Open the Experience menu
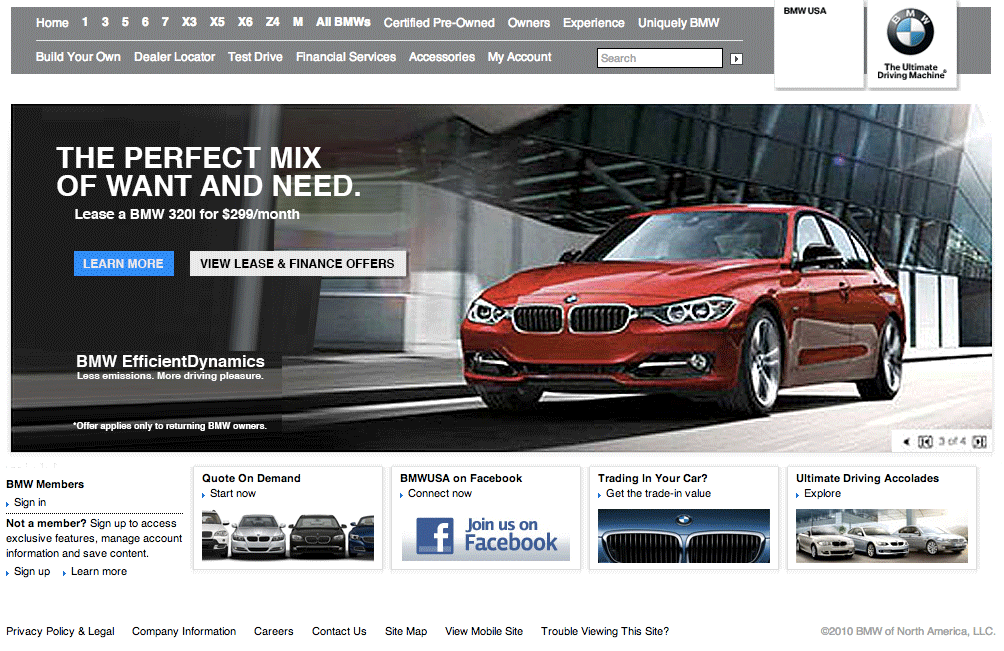 [x=594, y=22]
